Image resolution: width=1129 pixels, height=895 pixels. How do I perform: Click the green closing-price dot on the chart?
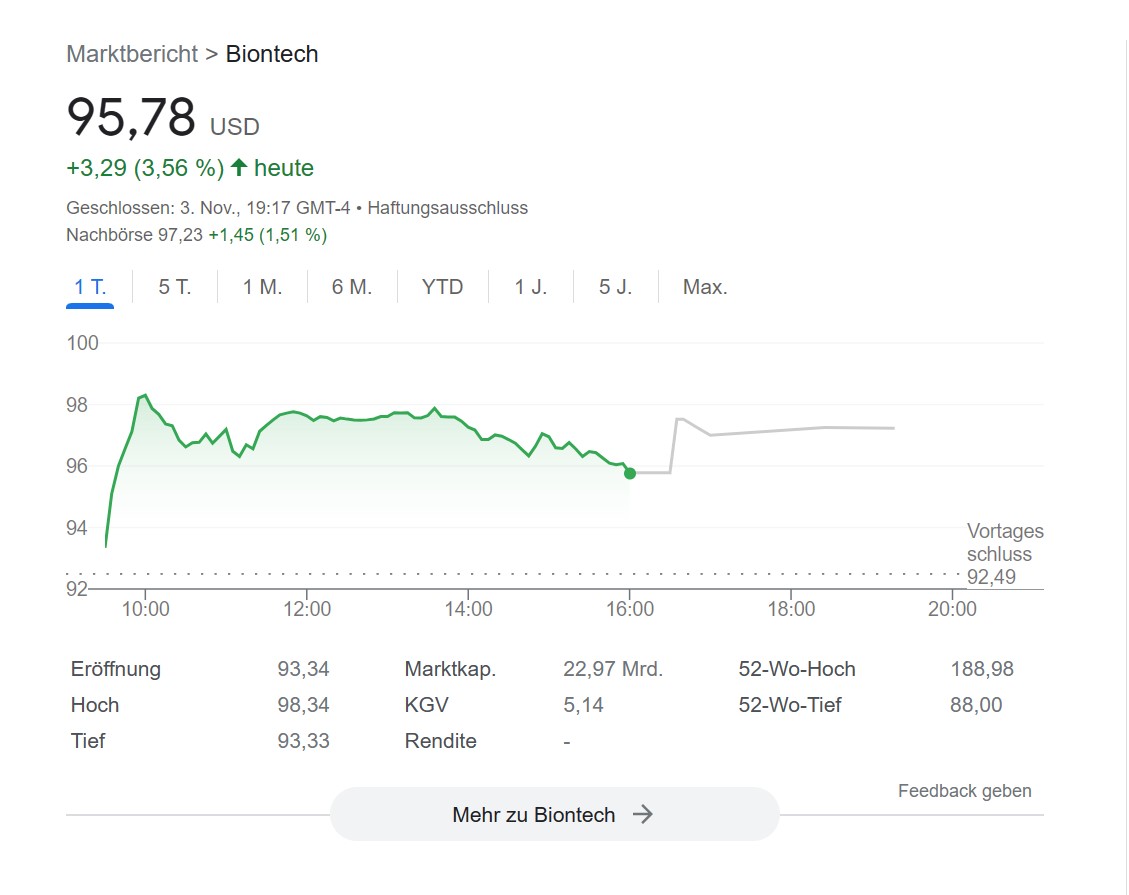pyautogui.click(x=630, y=473)
